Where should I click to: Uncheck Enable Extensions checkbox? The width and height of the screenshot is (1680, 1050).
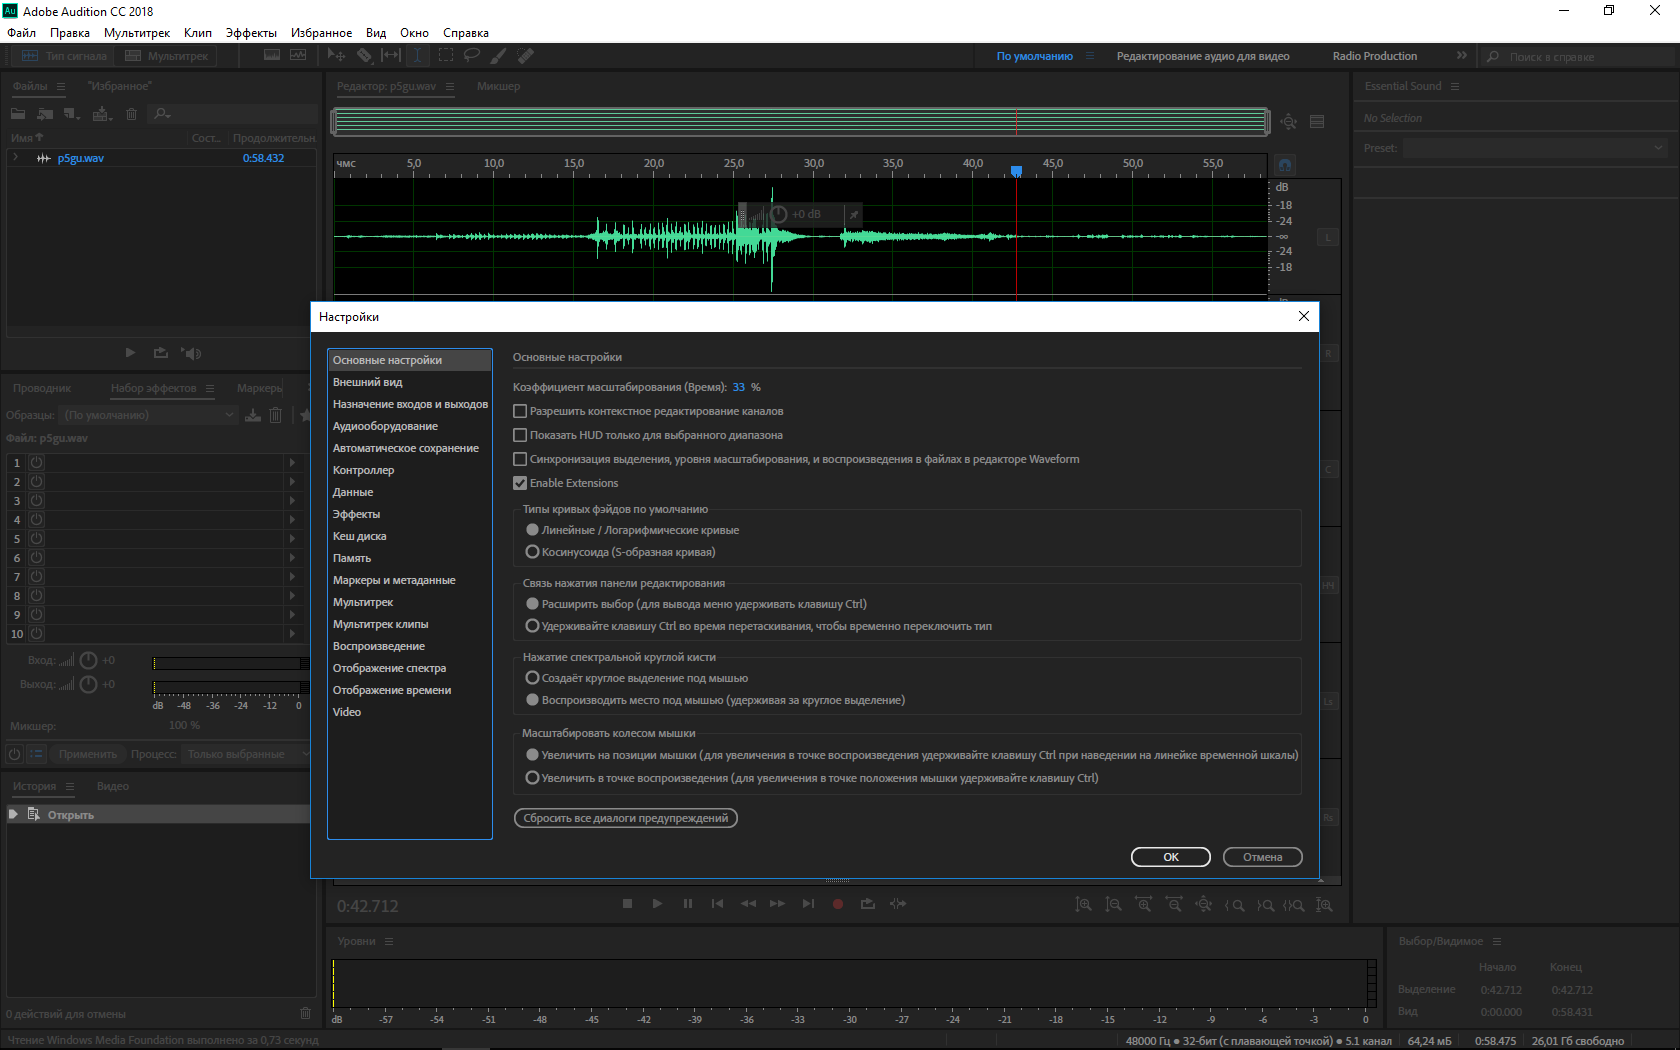pyautogui.click(x=520, y=483)
